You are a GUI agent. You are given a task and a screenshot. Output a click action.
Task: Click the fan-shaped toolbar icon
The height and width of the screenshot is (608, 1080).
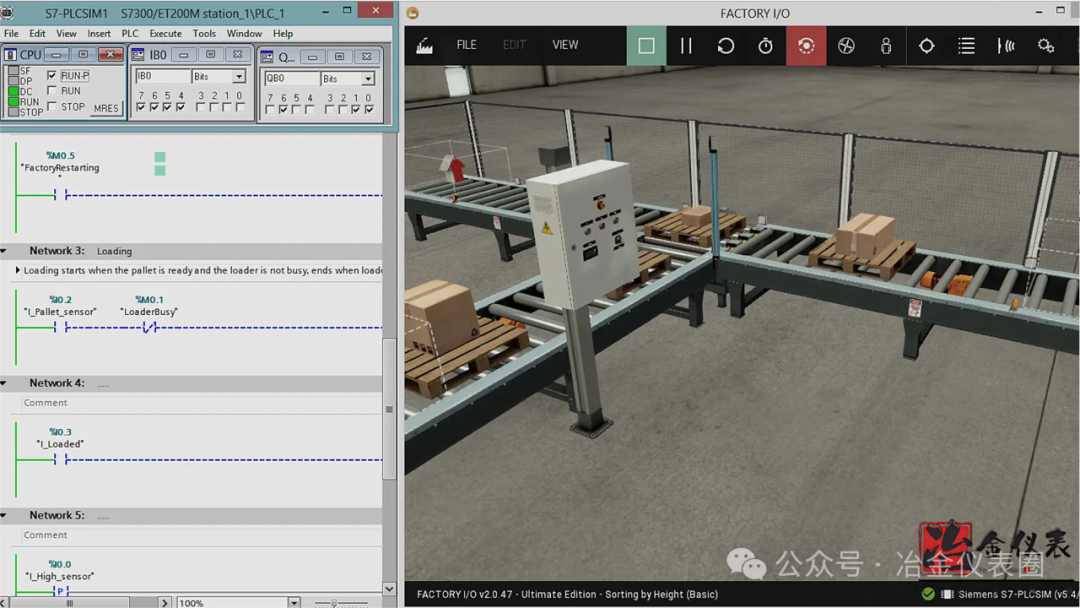coord(846,45)
